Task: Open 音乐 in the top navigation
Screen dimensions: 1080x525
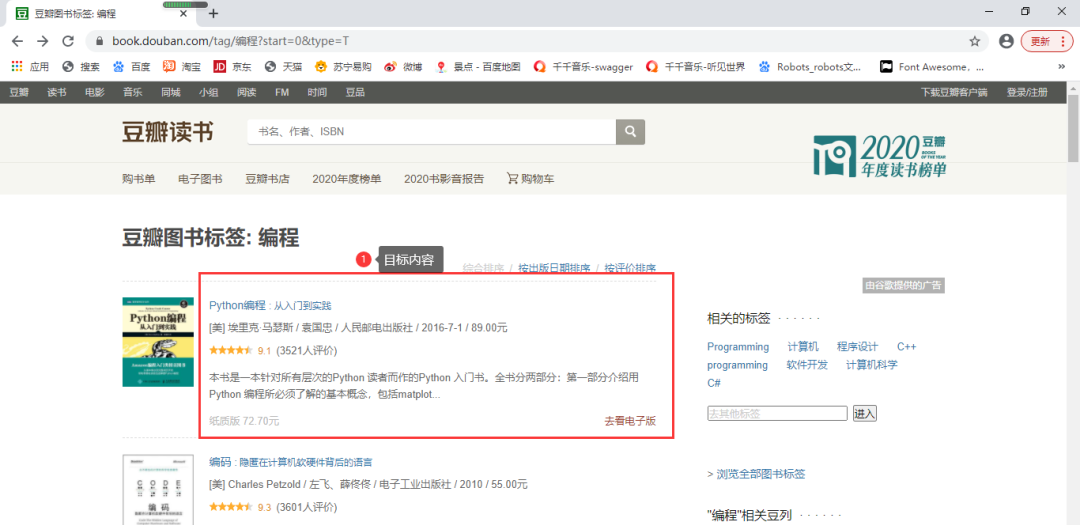Action: point(132,92)
